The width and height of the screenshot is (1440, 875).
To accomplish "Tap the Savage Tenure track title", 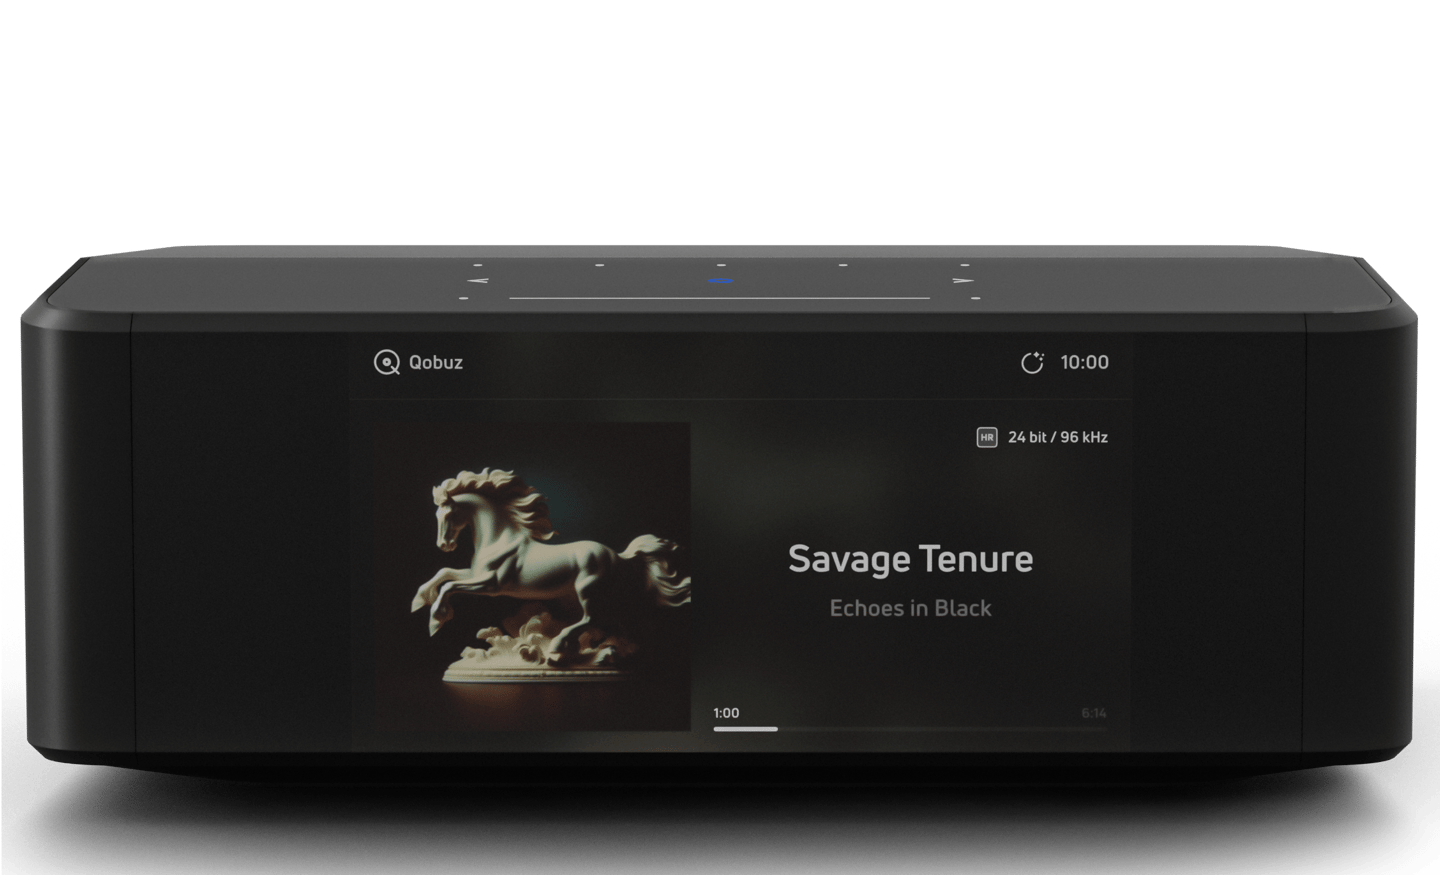I will tap(911, 559).
